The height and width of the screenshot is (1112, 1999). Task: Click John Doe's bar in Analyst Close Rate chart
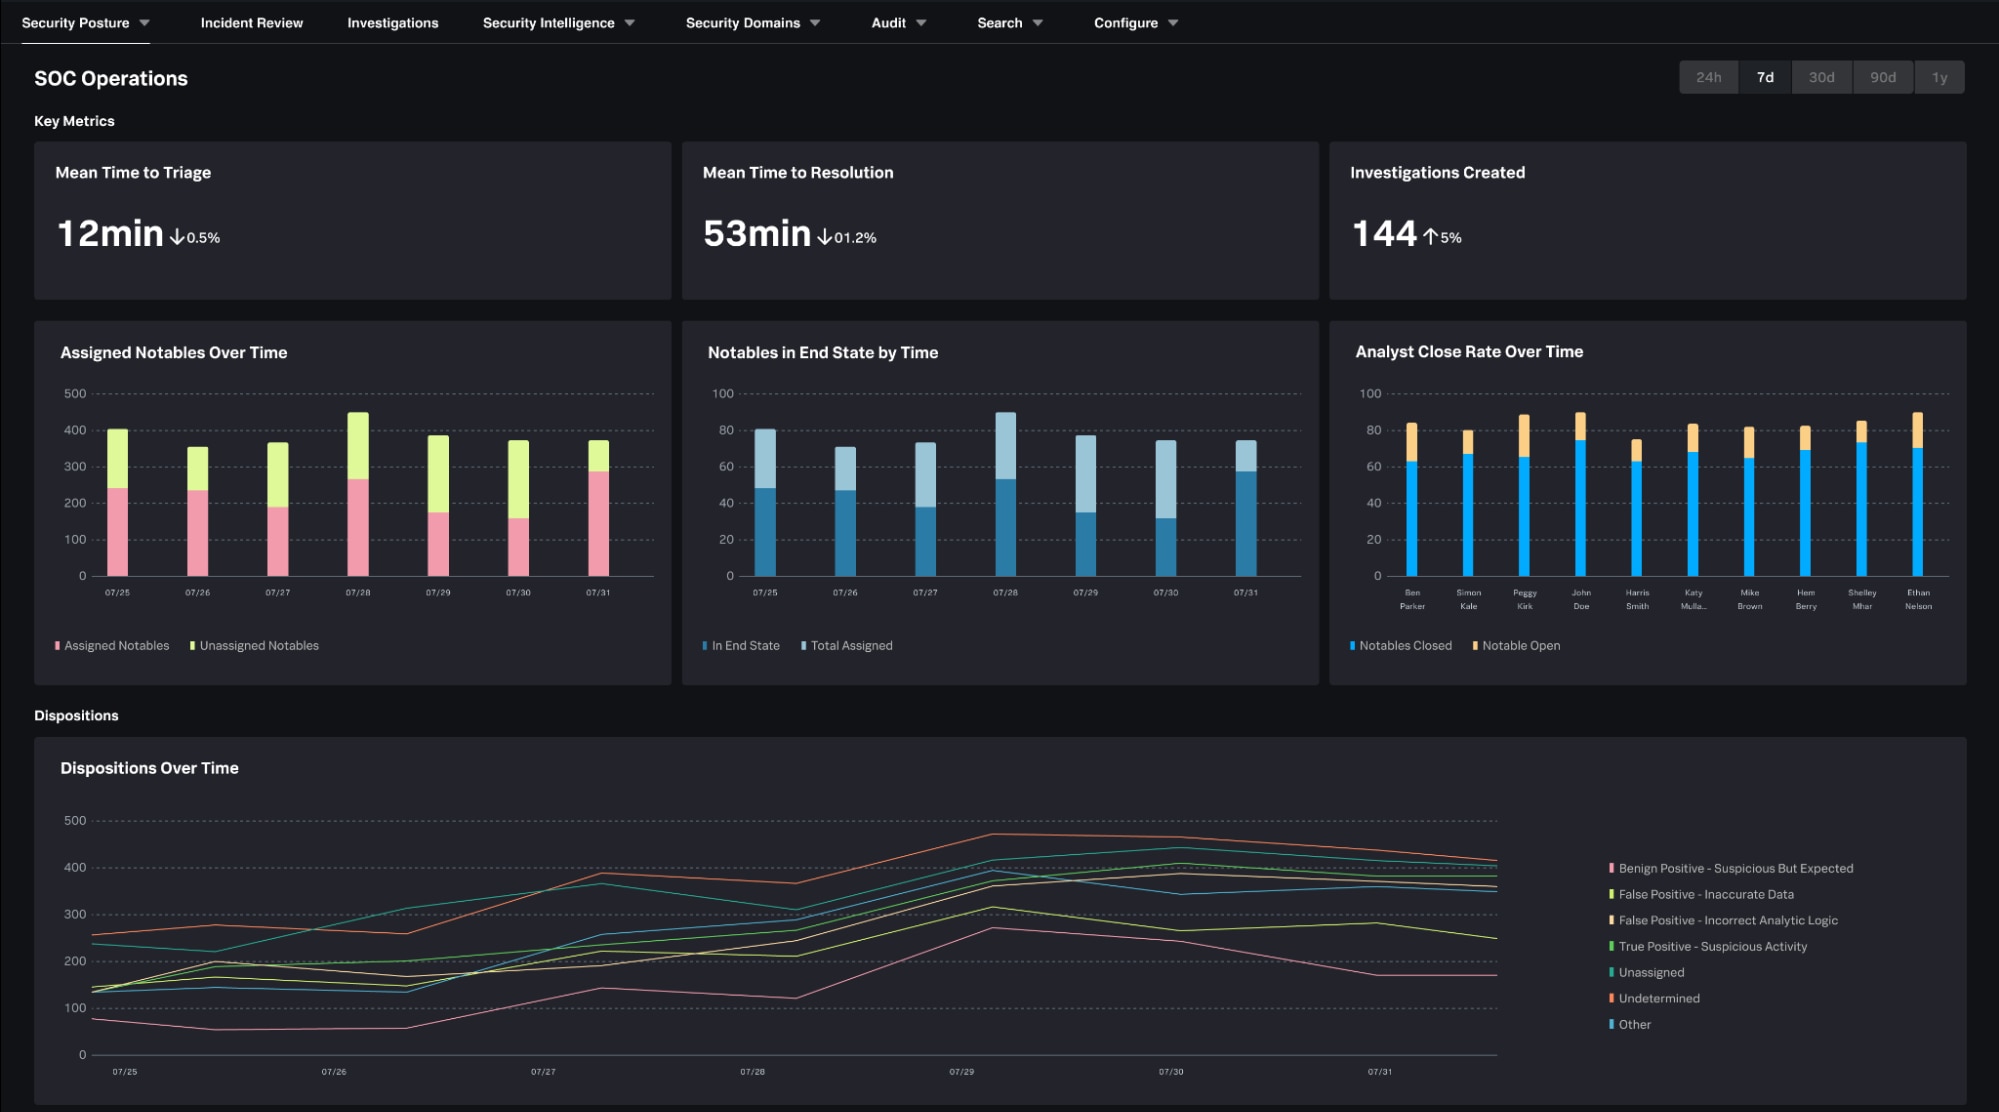(x=1580, y=494)
